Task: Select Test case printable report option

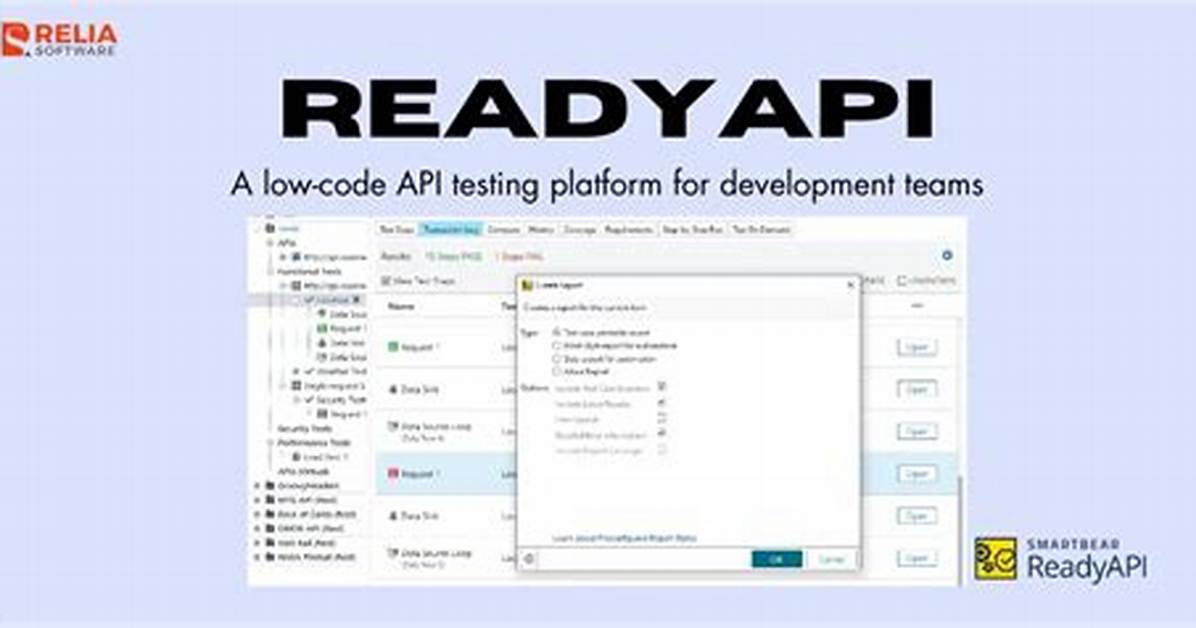Action: point(557,333)
